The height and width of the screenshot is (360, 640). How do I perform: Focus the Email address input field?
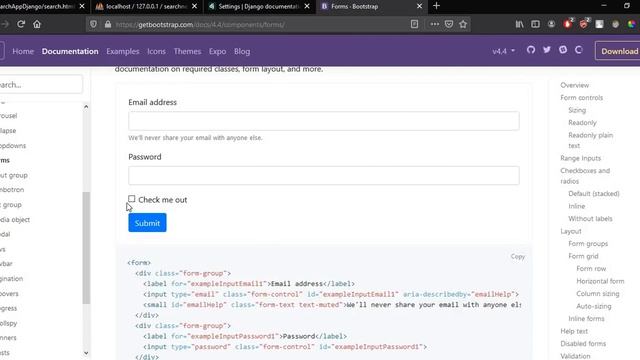point(324,121)
